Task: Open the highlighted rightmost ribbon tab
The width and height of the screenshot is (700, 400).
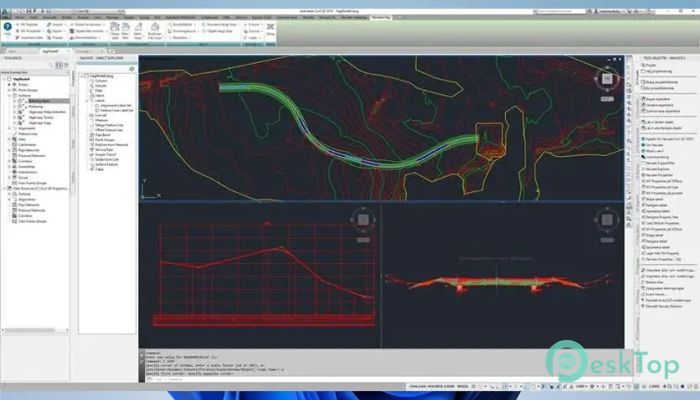Action: 379,18
